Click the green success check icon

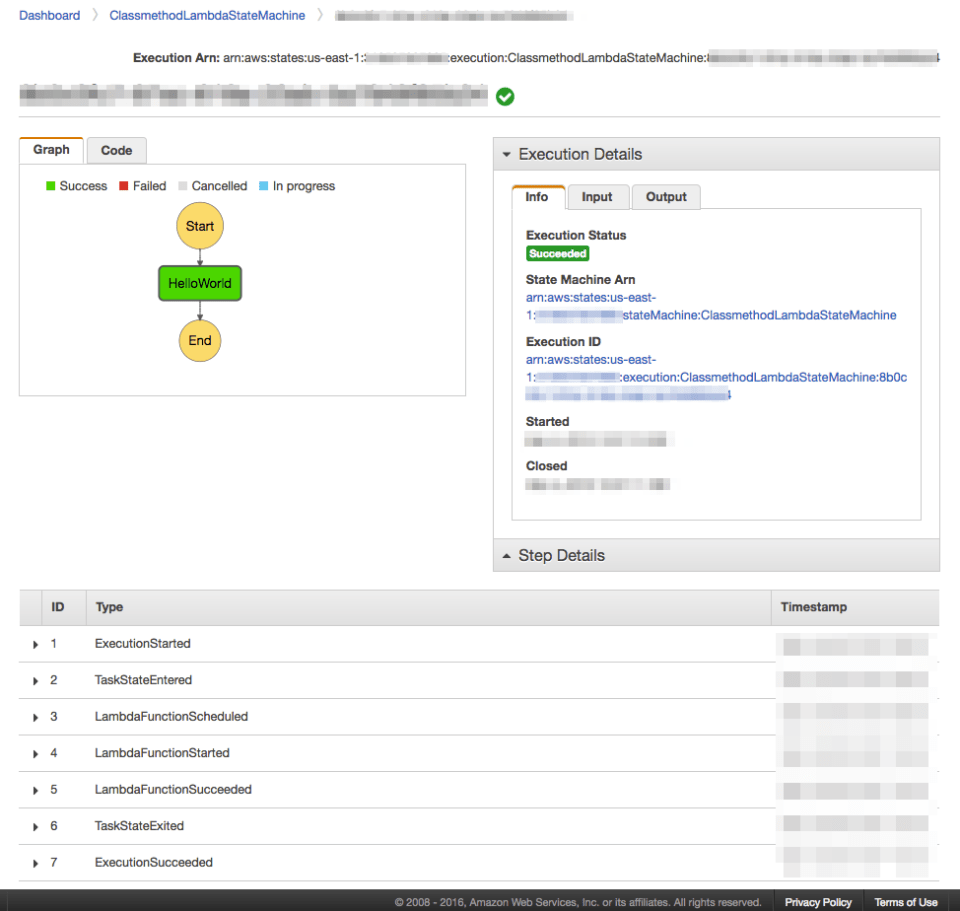[x=505, y=97]
